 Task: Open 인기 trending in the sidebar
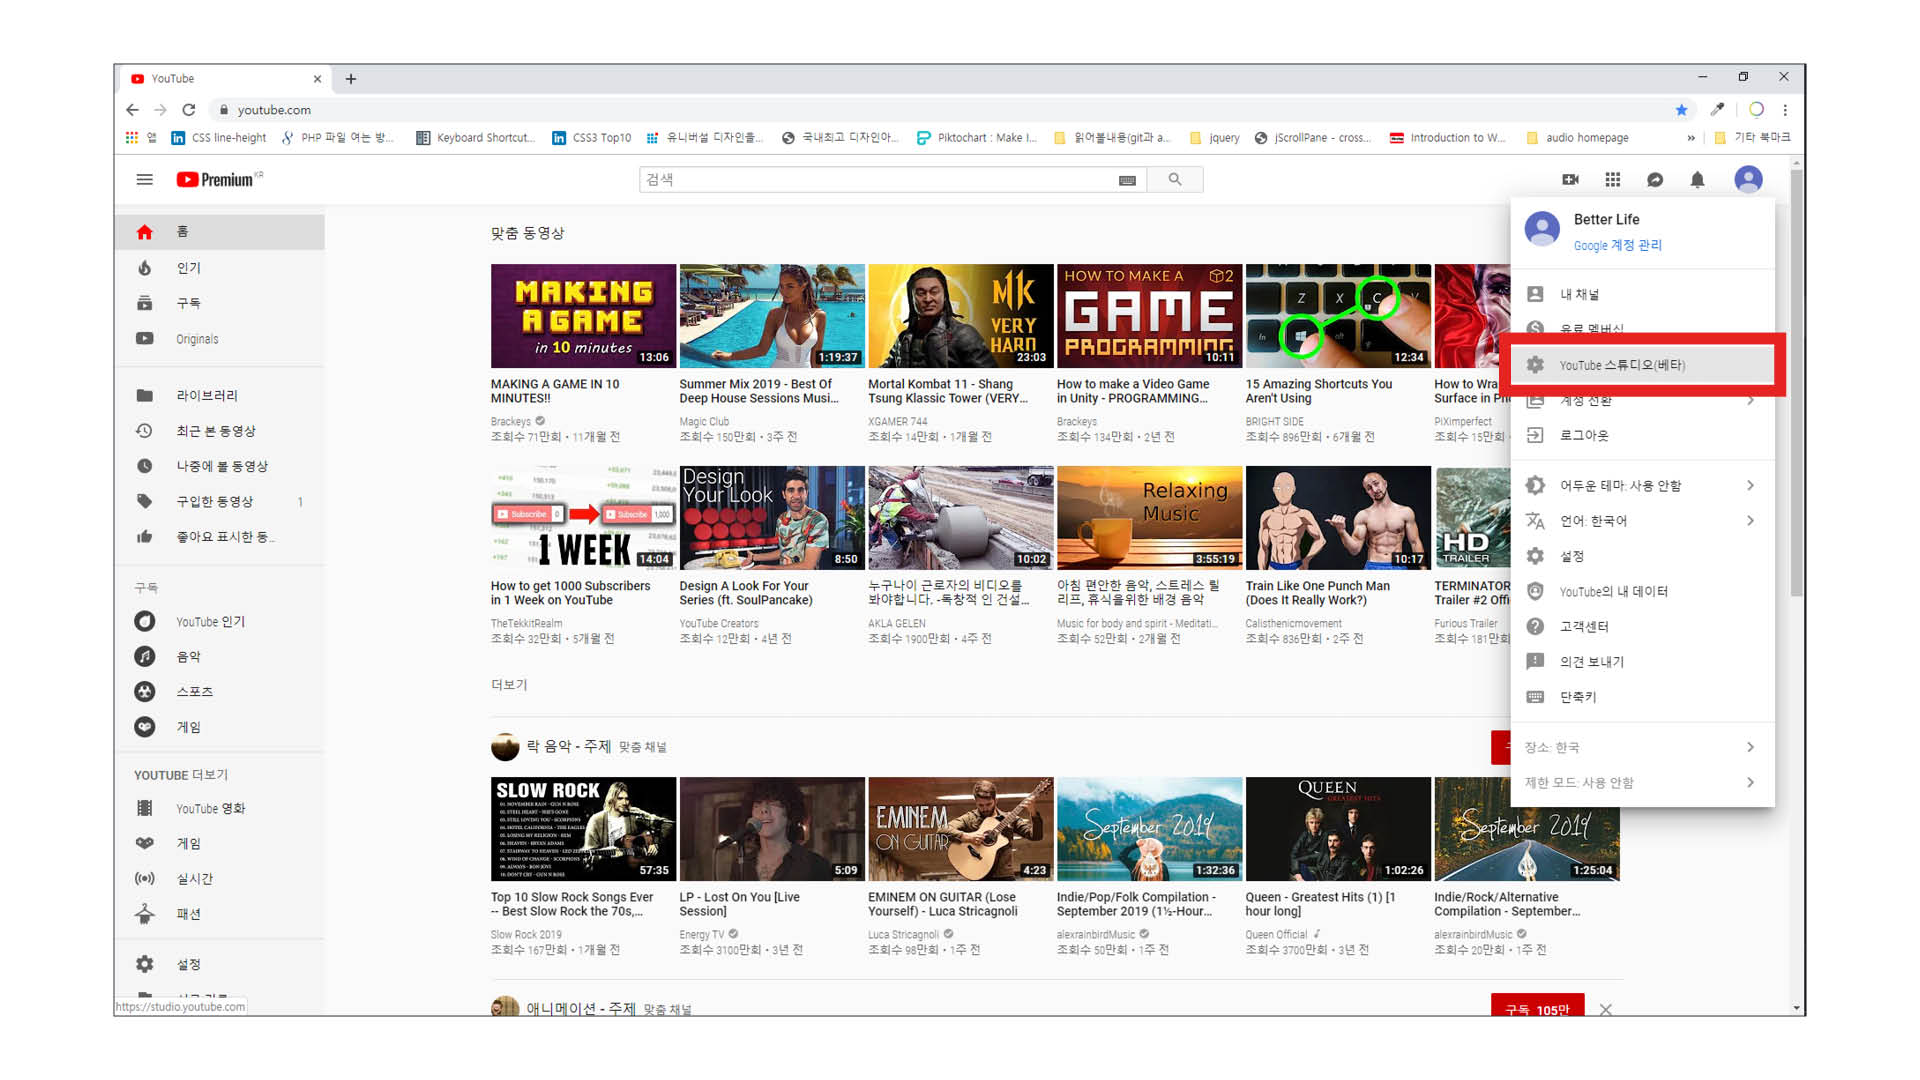tap(219, 268)
